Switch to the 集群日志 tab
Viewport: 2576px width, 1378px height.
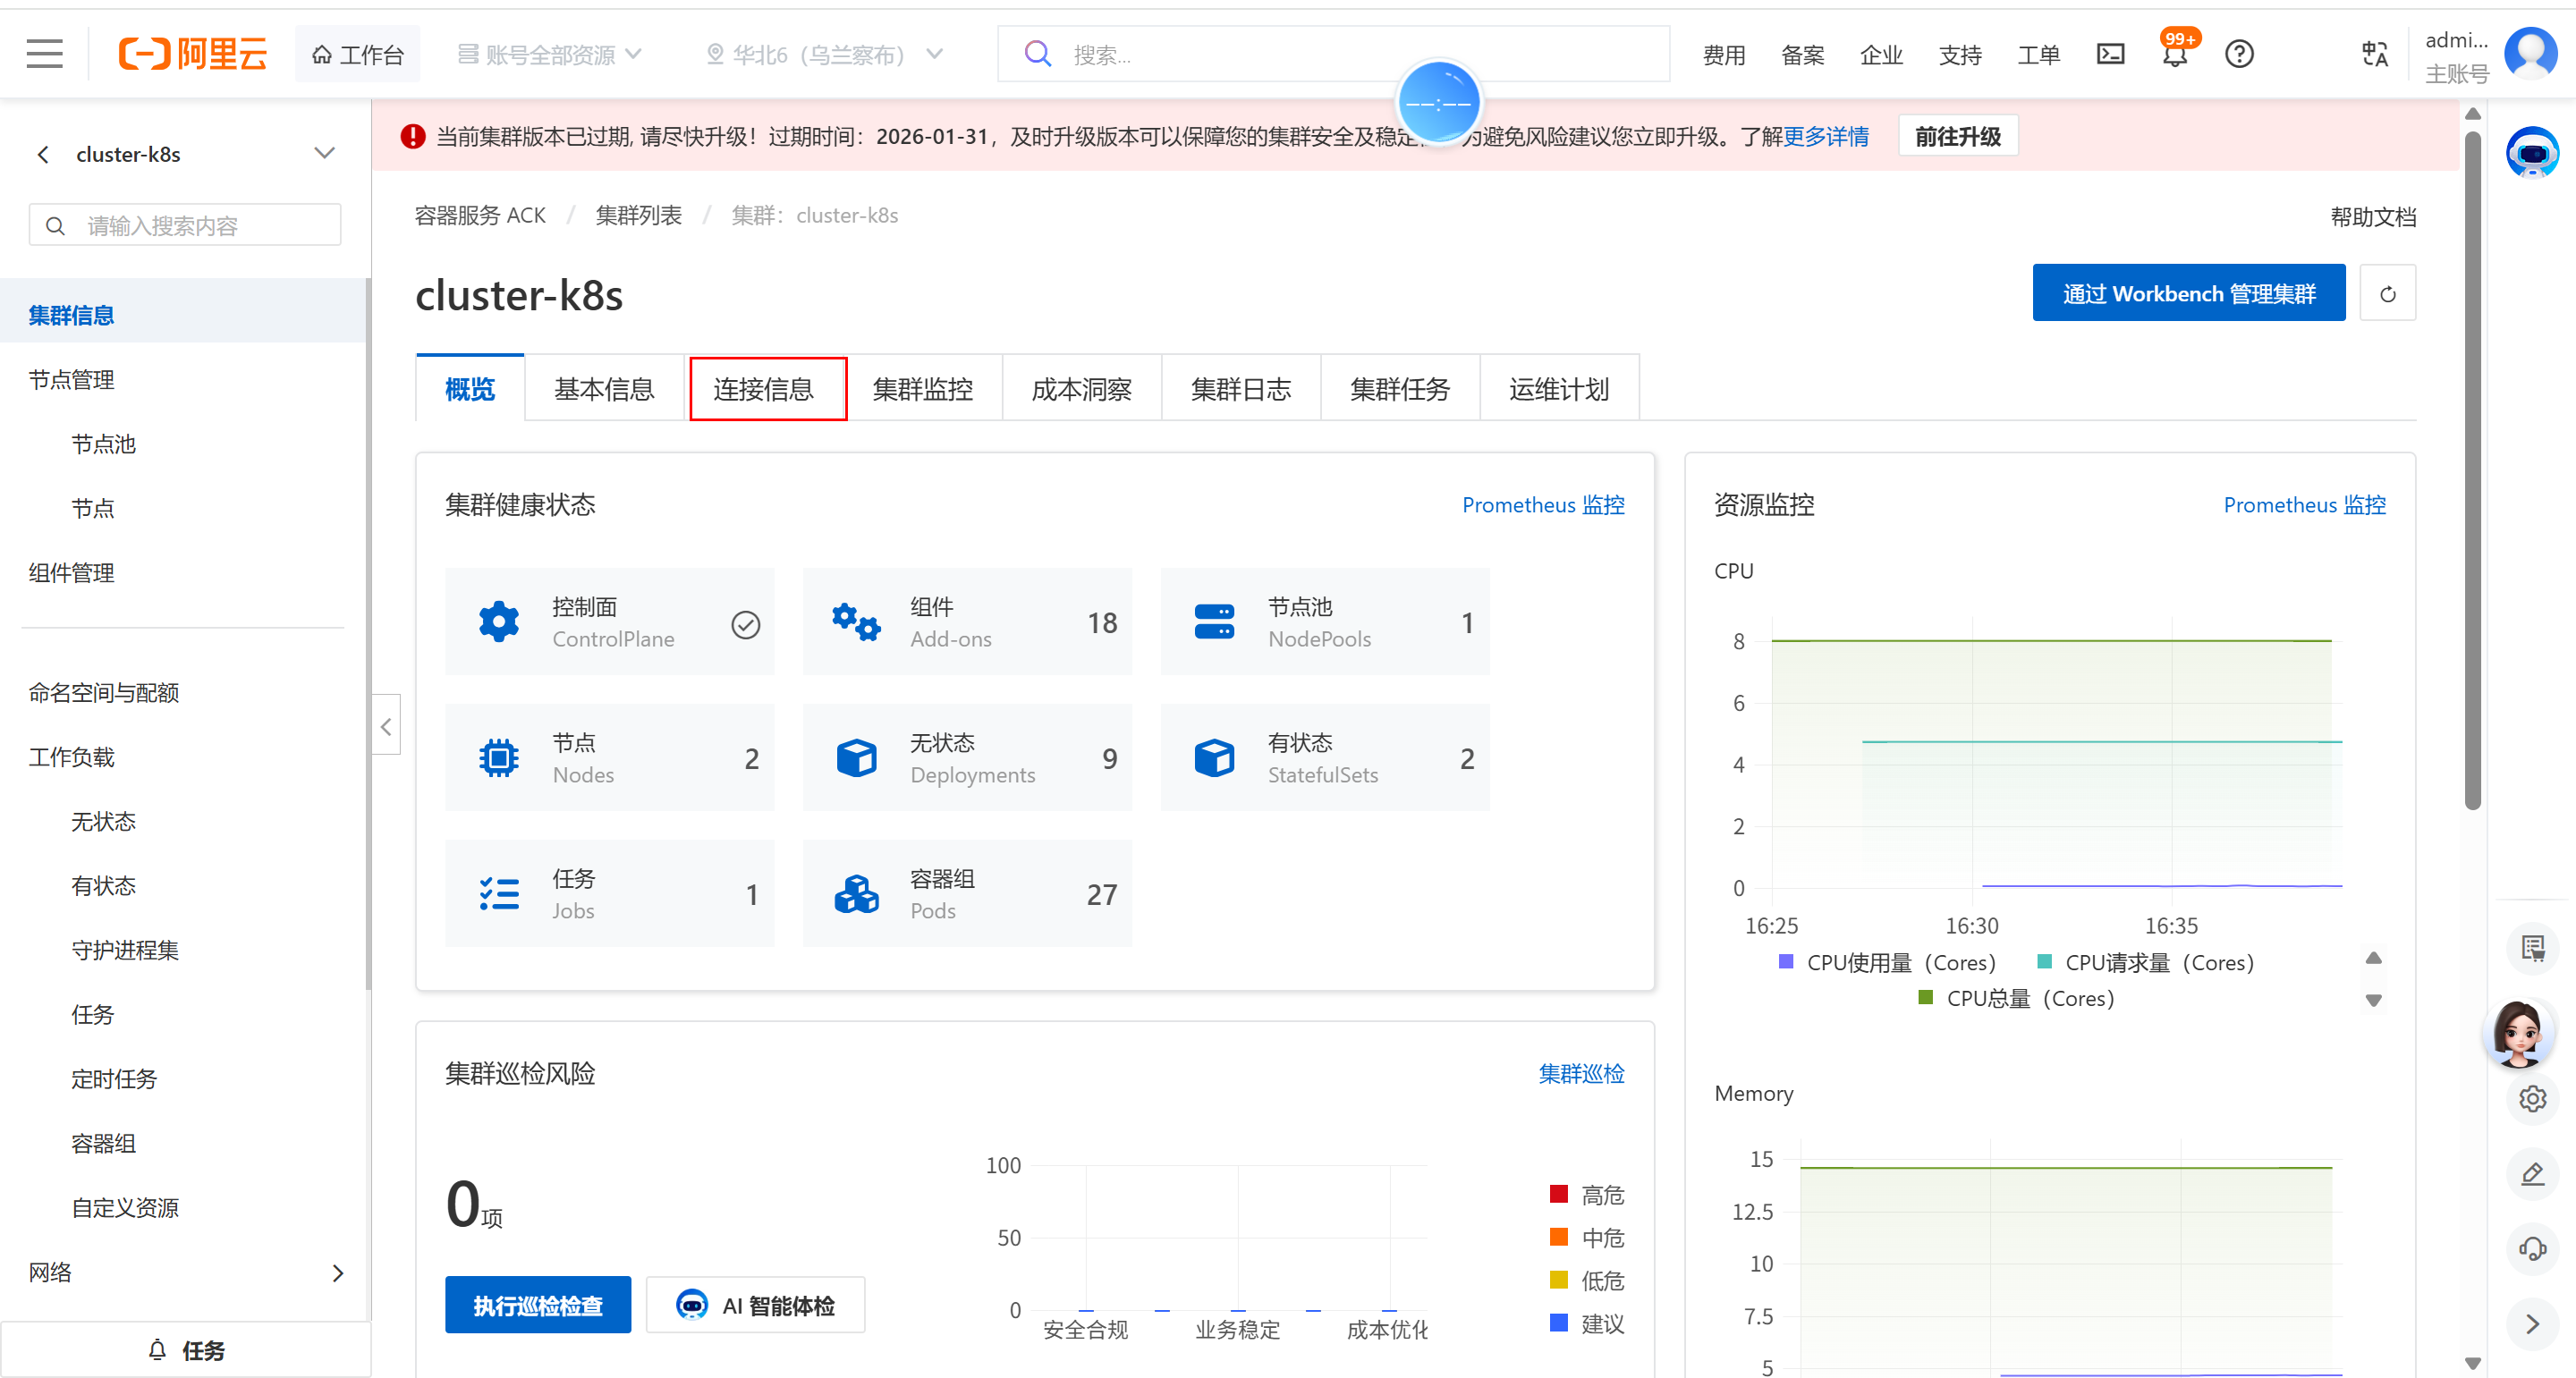click(1241, 389)
